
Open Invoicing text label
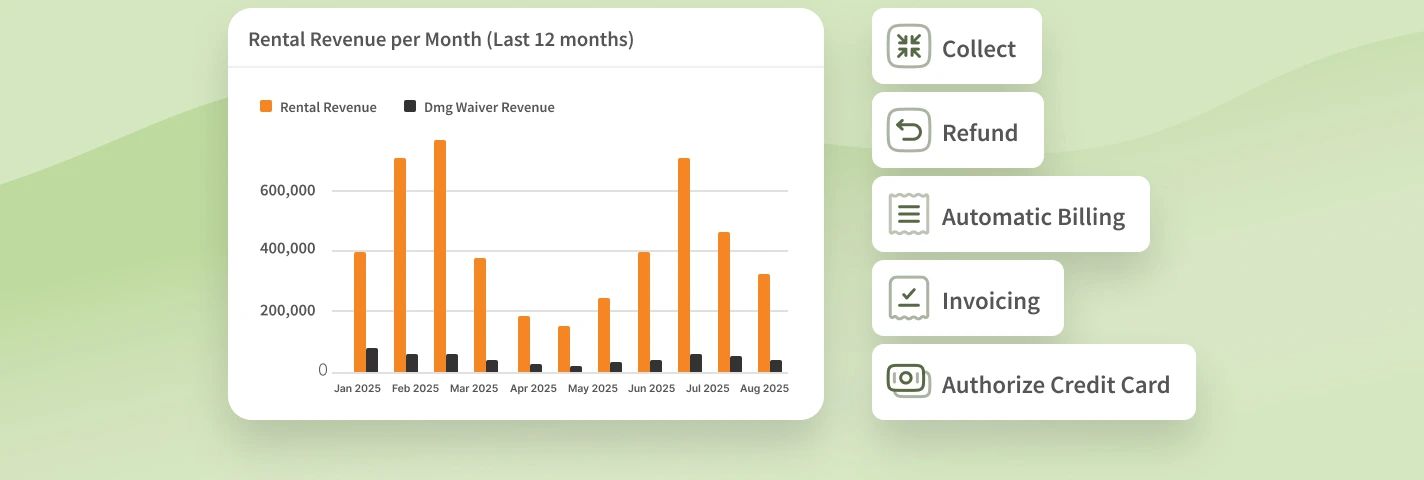(991, 301)
